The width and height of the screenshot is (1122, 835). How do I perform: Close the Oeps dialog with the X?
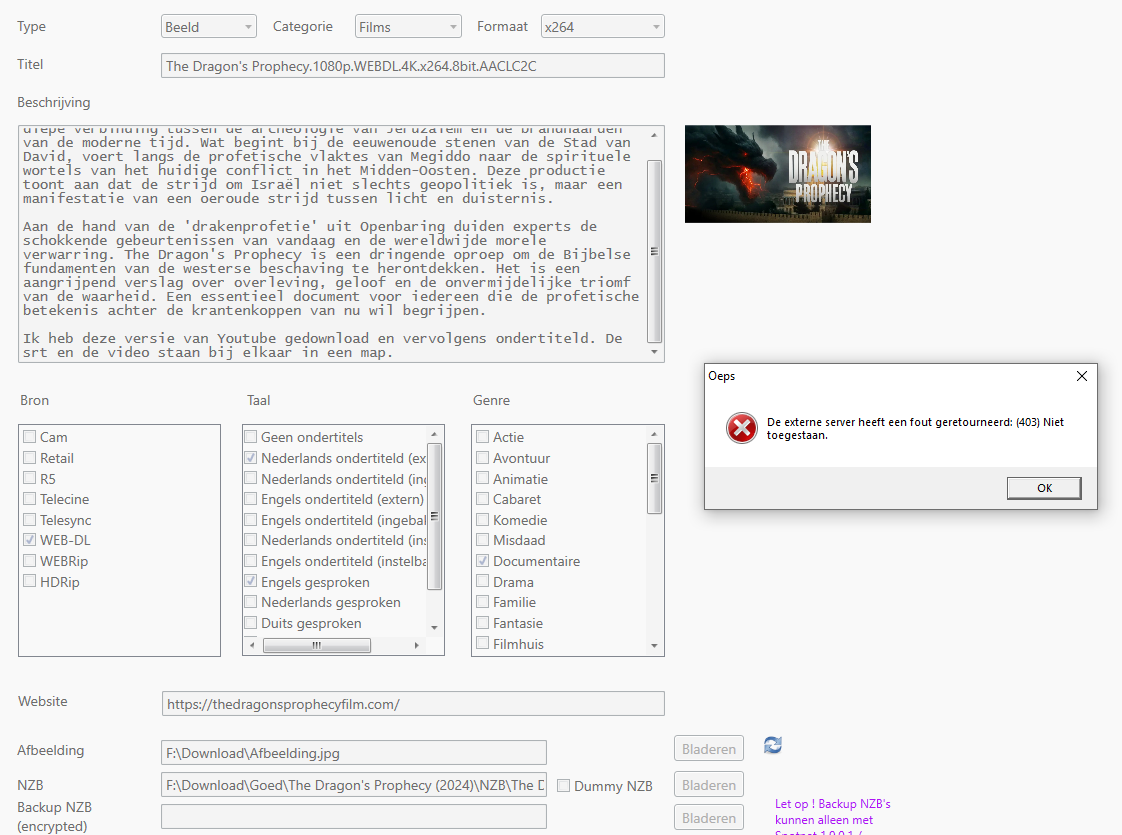tap(1081, 376)
